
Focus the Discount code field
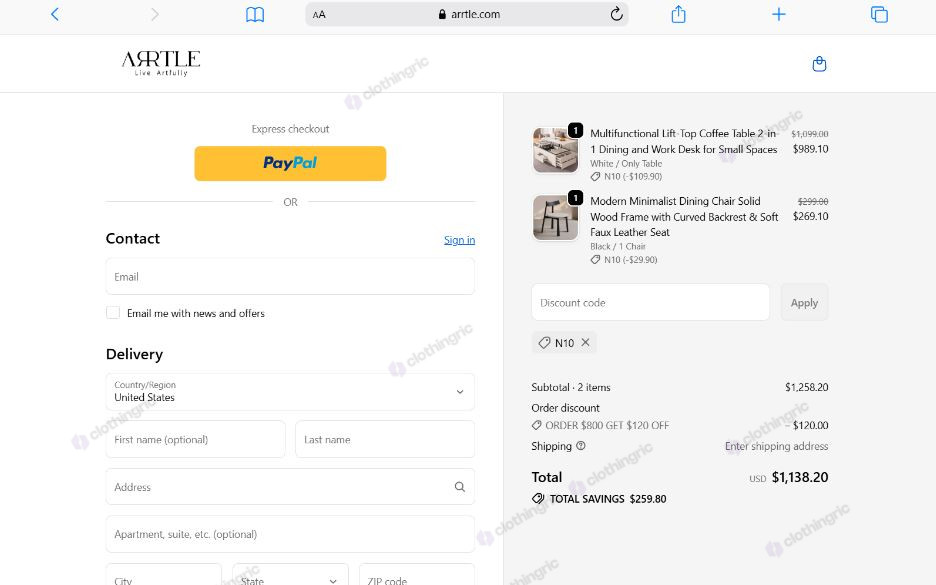pyautogui.click(x=651, y=303)
